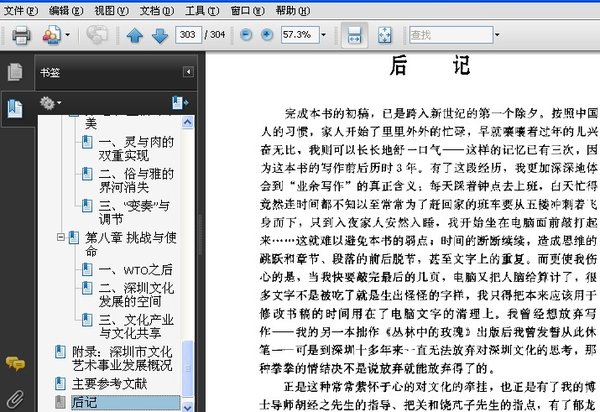Click bookmark icon beside 附录 entry
Image resolution: width=600 pixels, height=412 pixels.
(x=60, y=352)
